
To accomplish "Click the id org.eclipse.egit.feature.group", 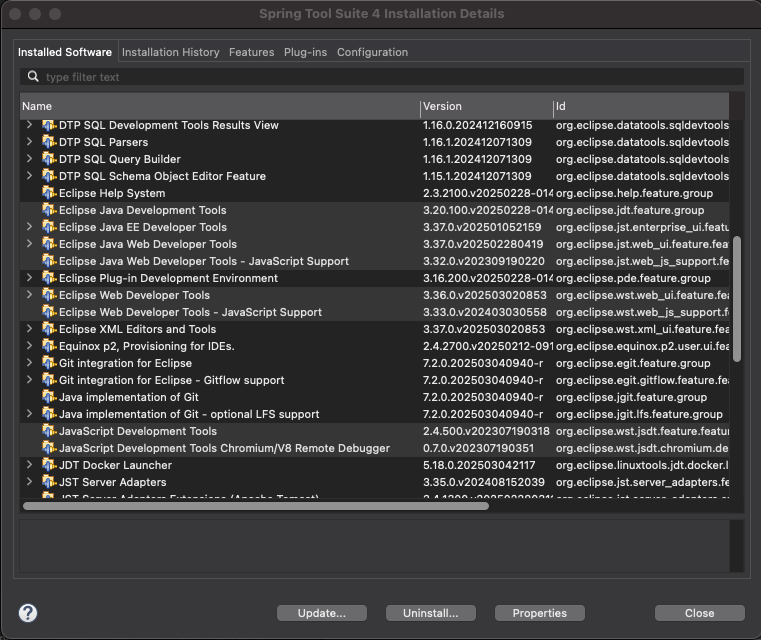I will (633, 363).
